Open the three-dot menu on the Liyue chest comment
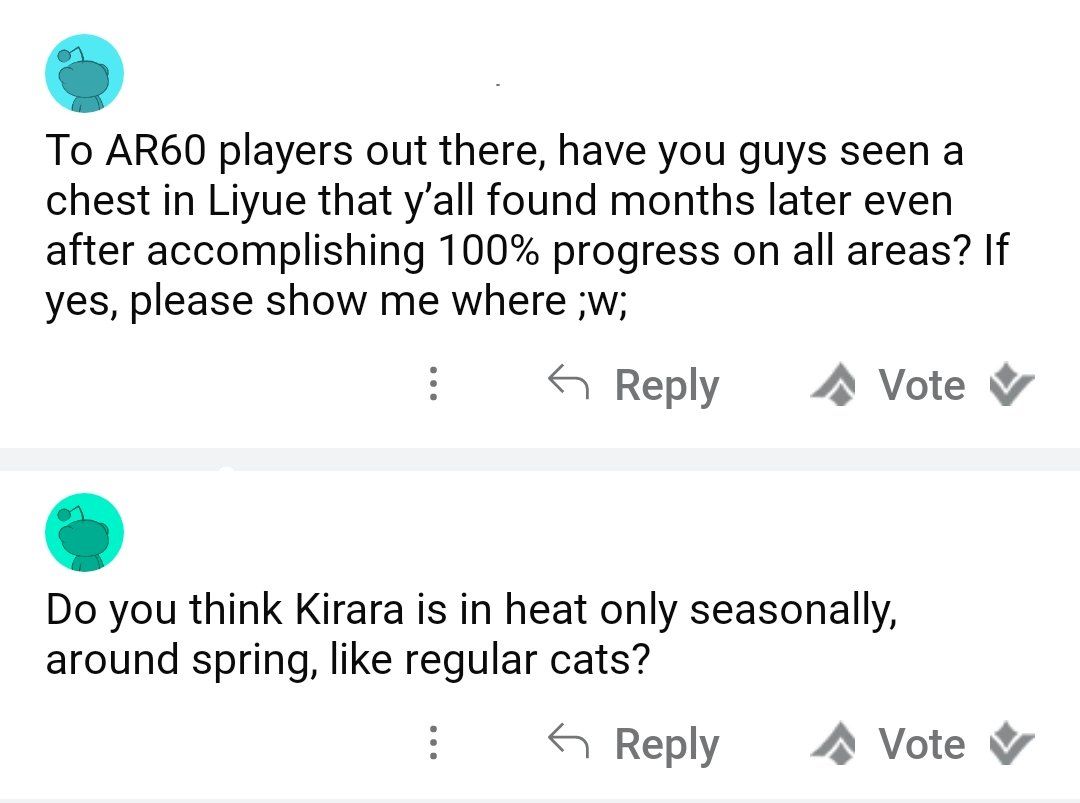Viewport: 1080px width, 803px height. tap(433, 385)
